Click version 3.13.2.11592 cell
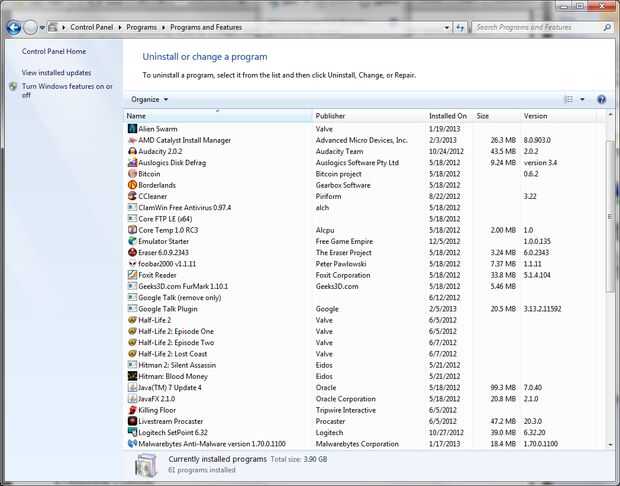The height and width of the screenshot is (486, 620). tap(542, 309)
